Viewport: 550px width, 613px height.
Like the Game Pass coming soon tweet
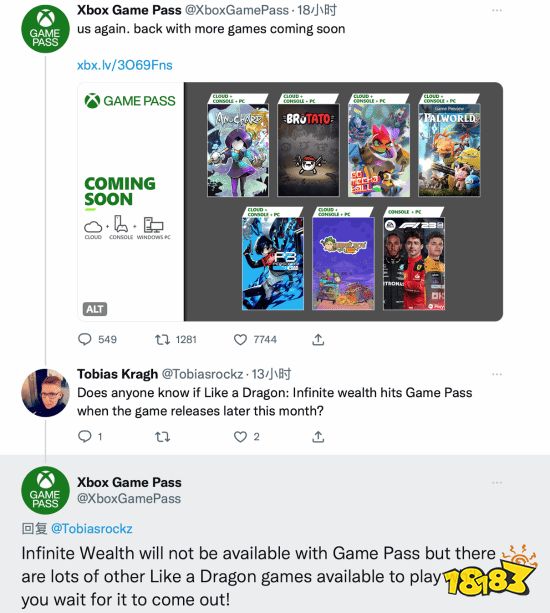[240, 339]
